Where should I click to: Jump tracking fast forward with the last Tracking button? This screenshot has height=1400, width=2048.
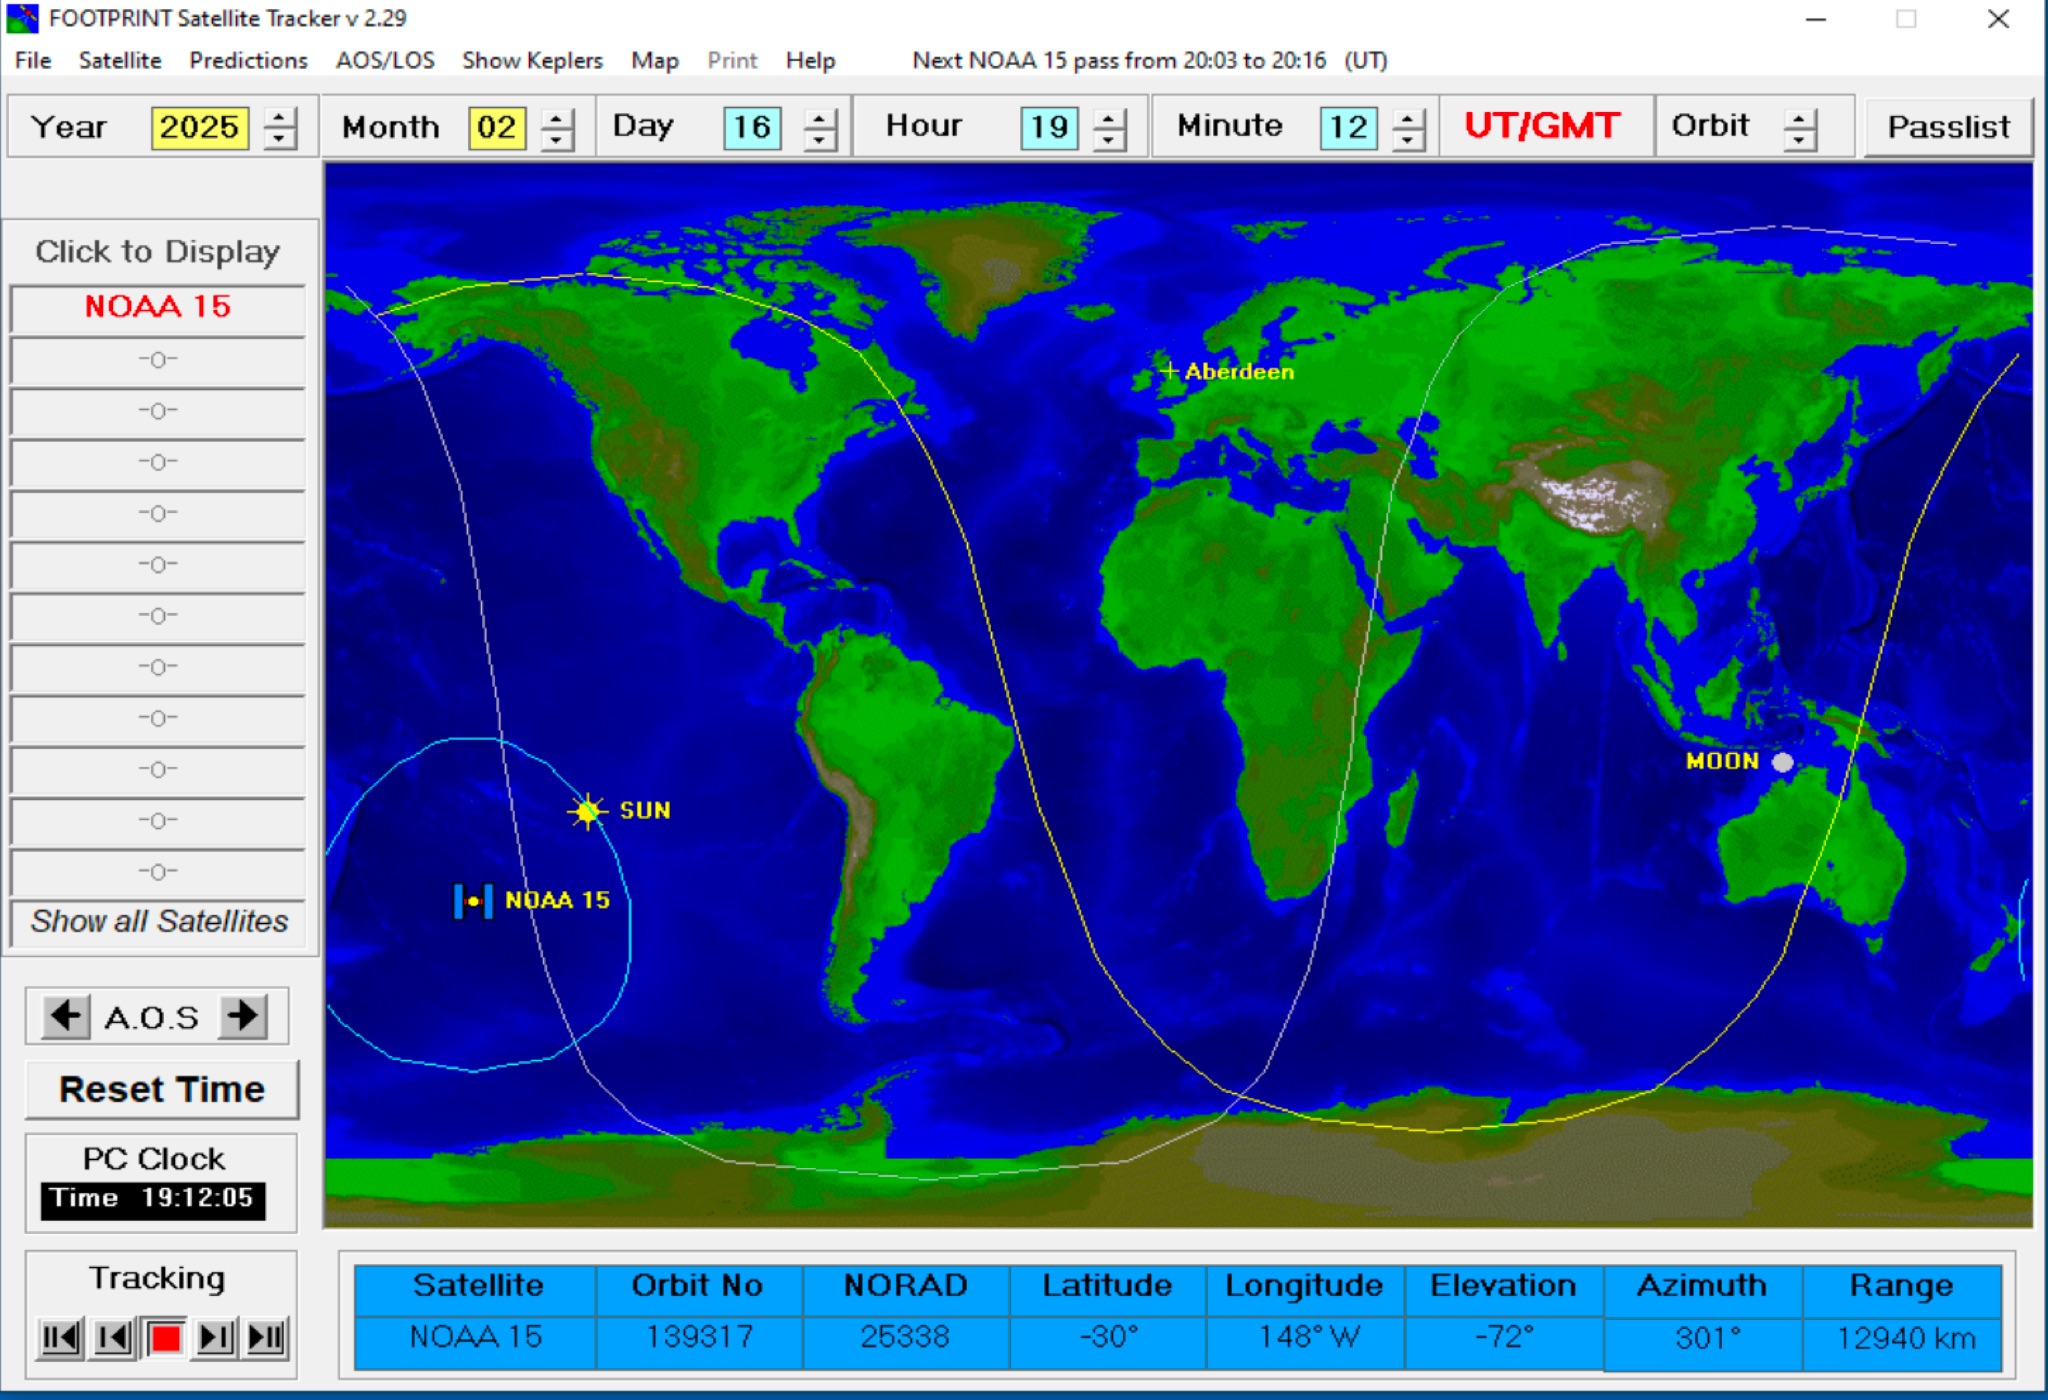pos(267,1337)
